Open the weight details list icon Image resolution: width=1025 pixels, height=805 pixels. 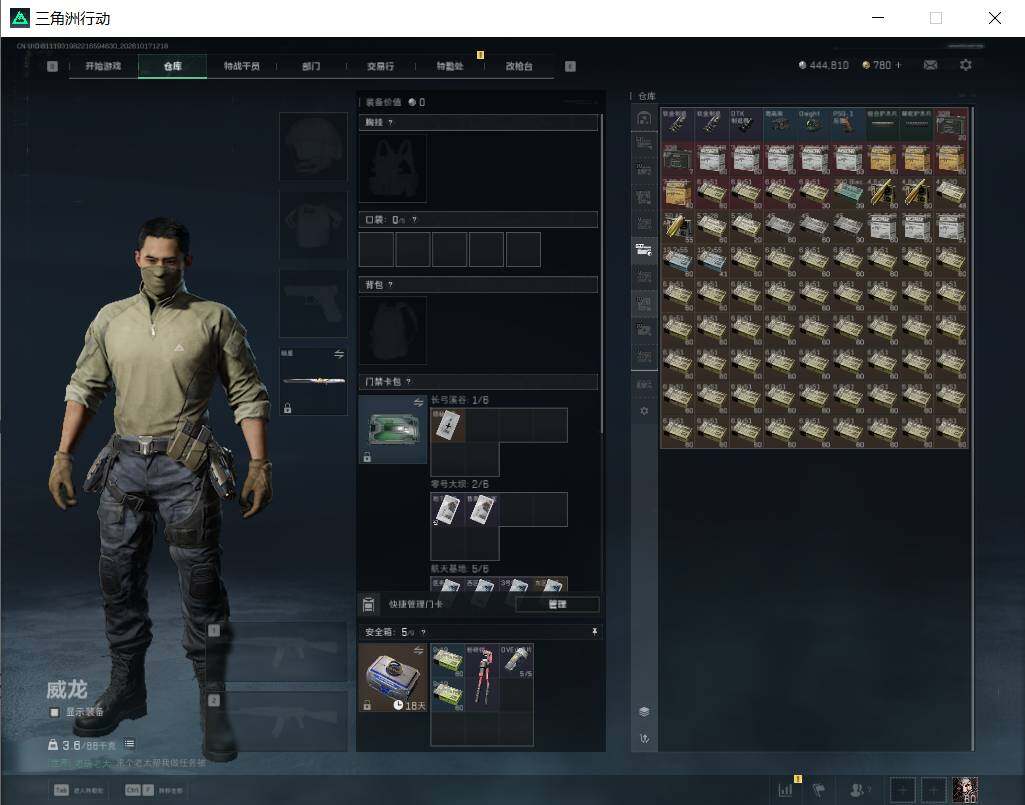129,744
